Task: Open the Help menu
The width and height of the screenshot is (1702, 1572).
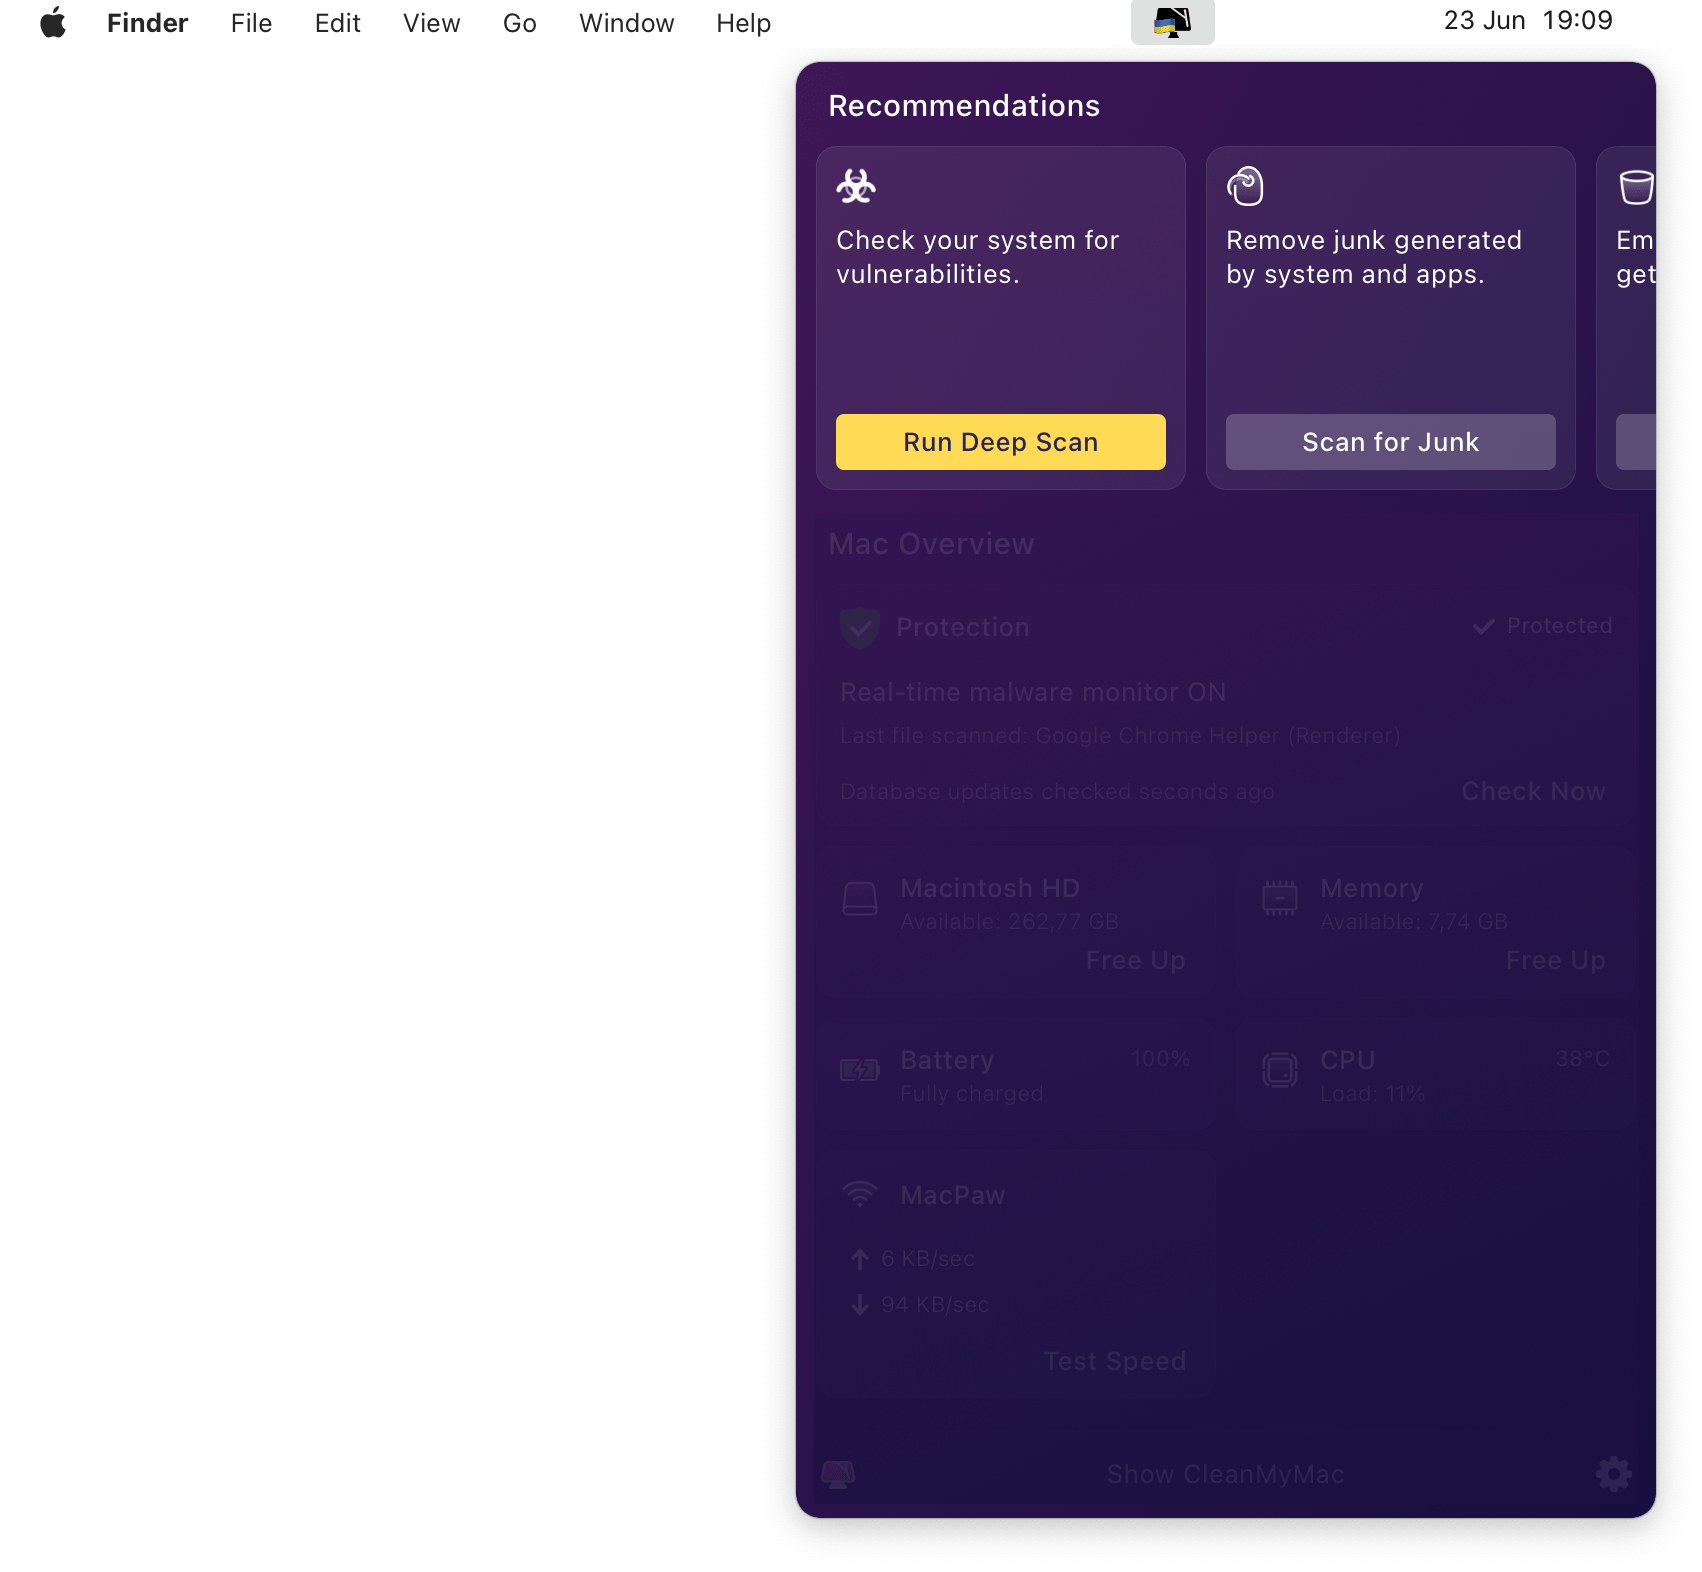Action: pyautogui.click(x=744, y=23)
